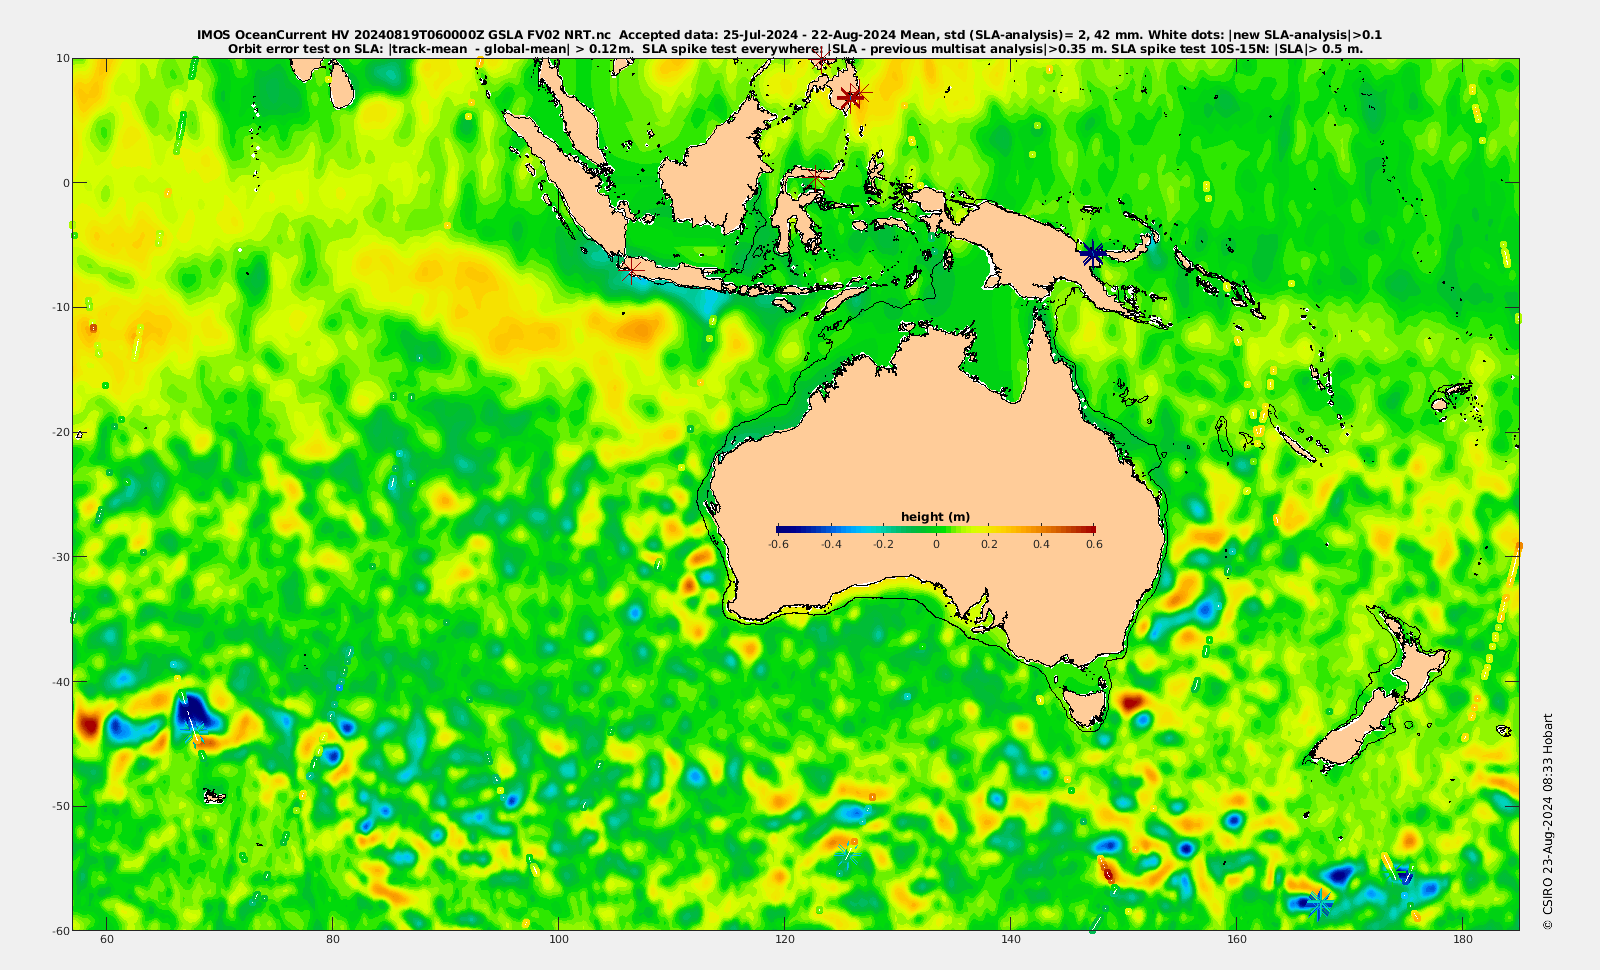The image size is (1600, 970).
Task: Click the cyan asterisk near 125E, 54S
Action: [x=847, y=853]
